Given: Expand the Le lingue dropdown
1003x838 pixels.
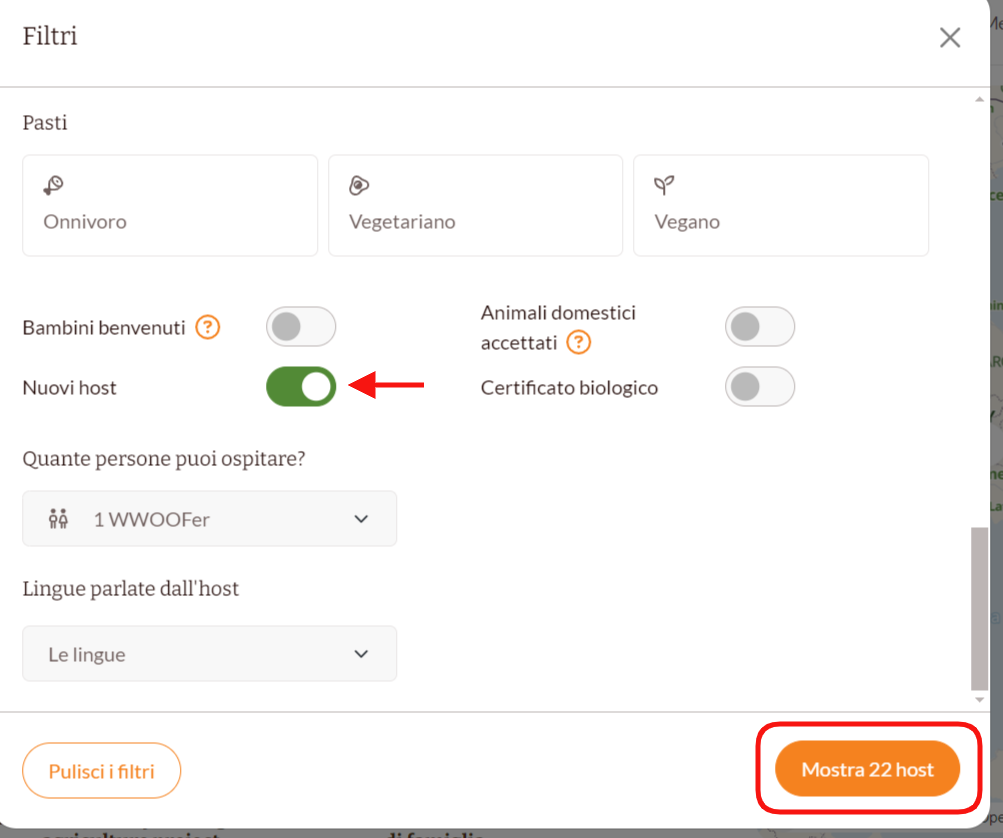Looking at the screenshot, I should coord(209,655).
